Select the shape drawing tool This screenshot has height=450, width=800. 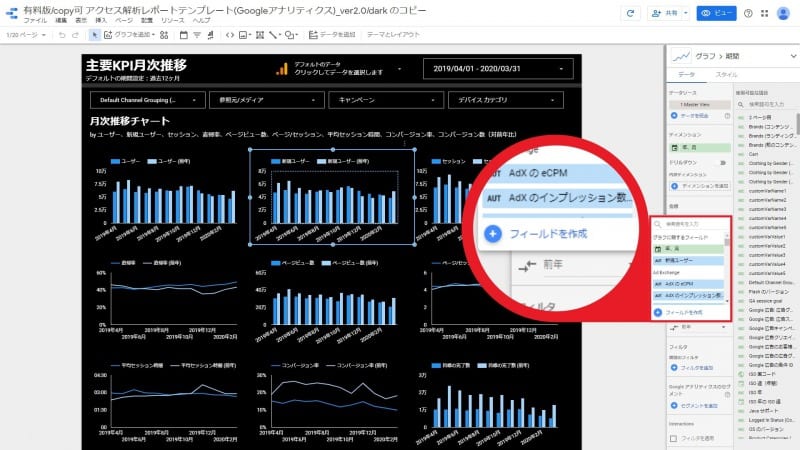coord(291,35)
